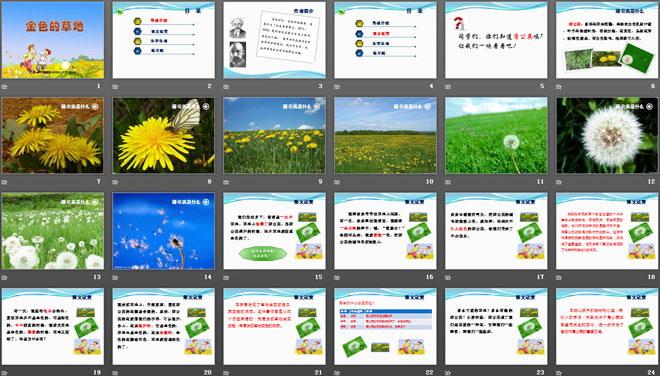Viewport: 660px width, 376px height.
Task: Select slide 18 with red paragraph text
Action: (607, 231)
